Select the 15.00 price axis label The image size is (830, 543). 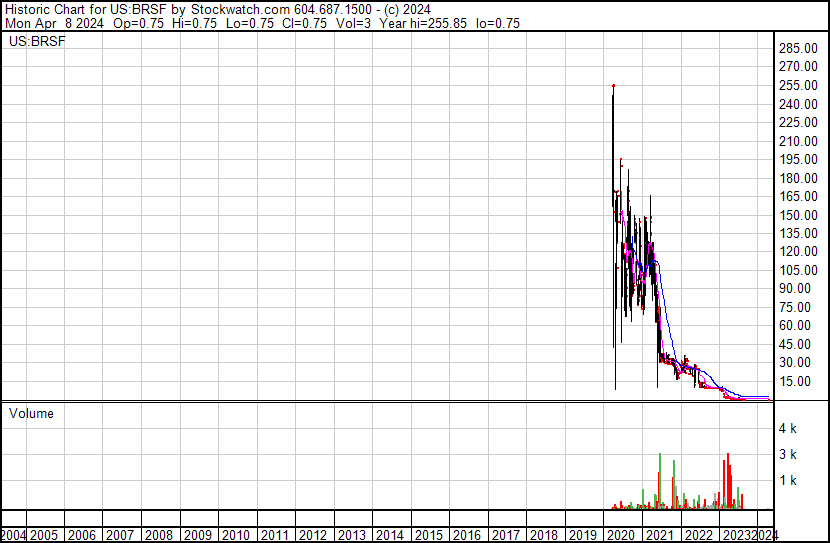click(795, 381)
